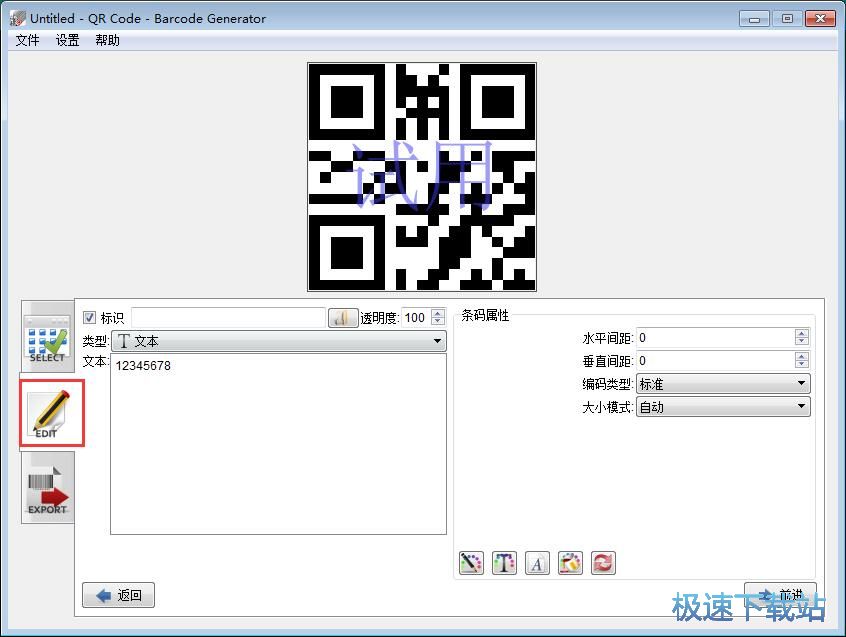Close the Barcode Generator window
Image resolution: width=846 pixels, height=637 pixels.
click(820, 19)
